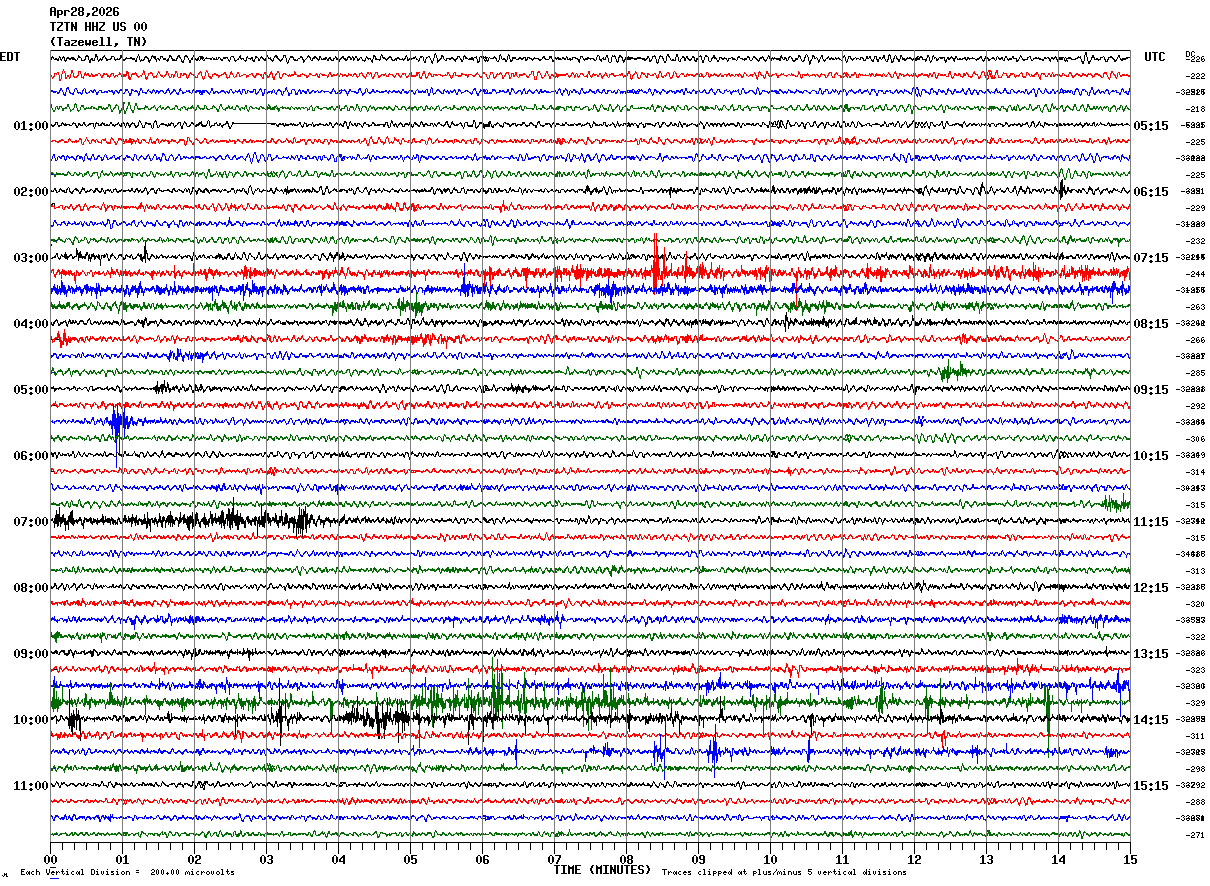Viewport: 1210px width, 886px height.
Task: Click the UTC column header
Action: tap(1155, 57)
